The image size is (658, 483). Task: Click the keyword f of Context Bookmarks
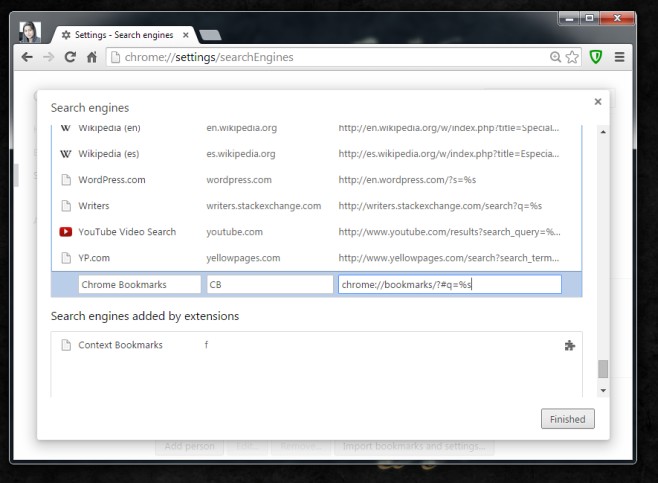(x=206, y=345)
